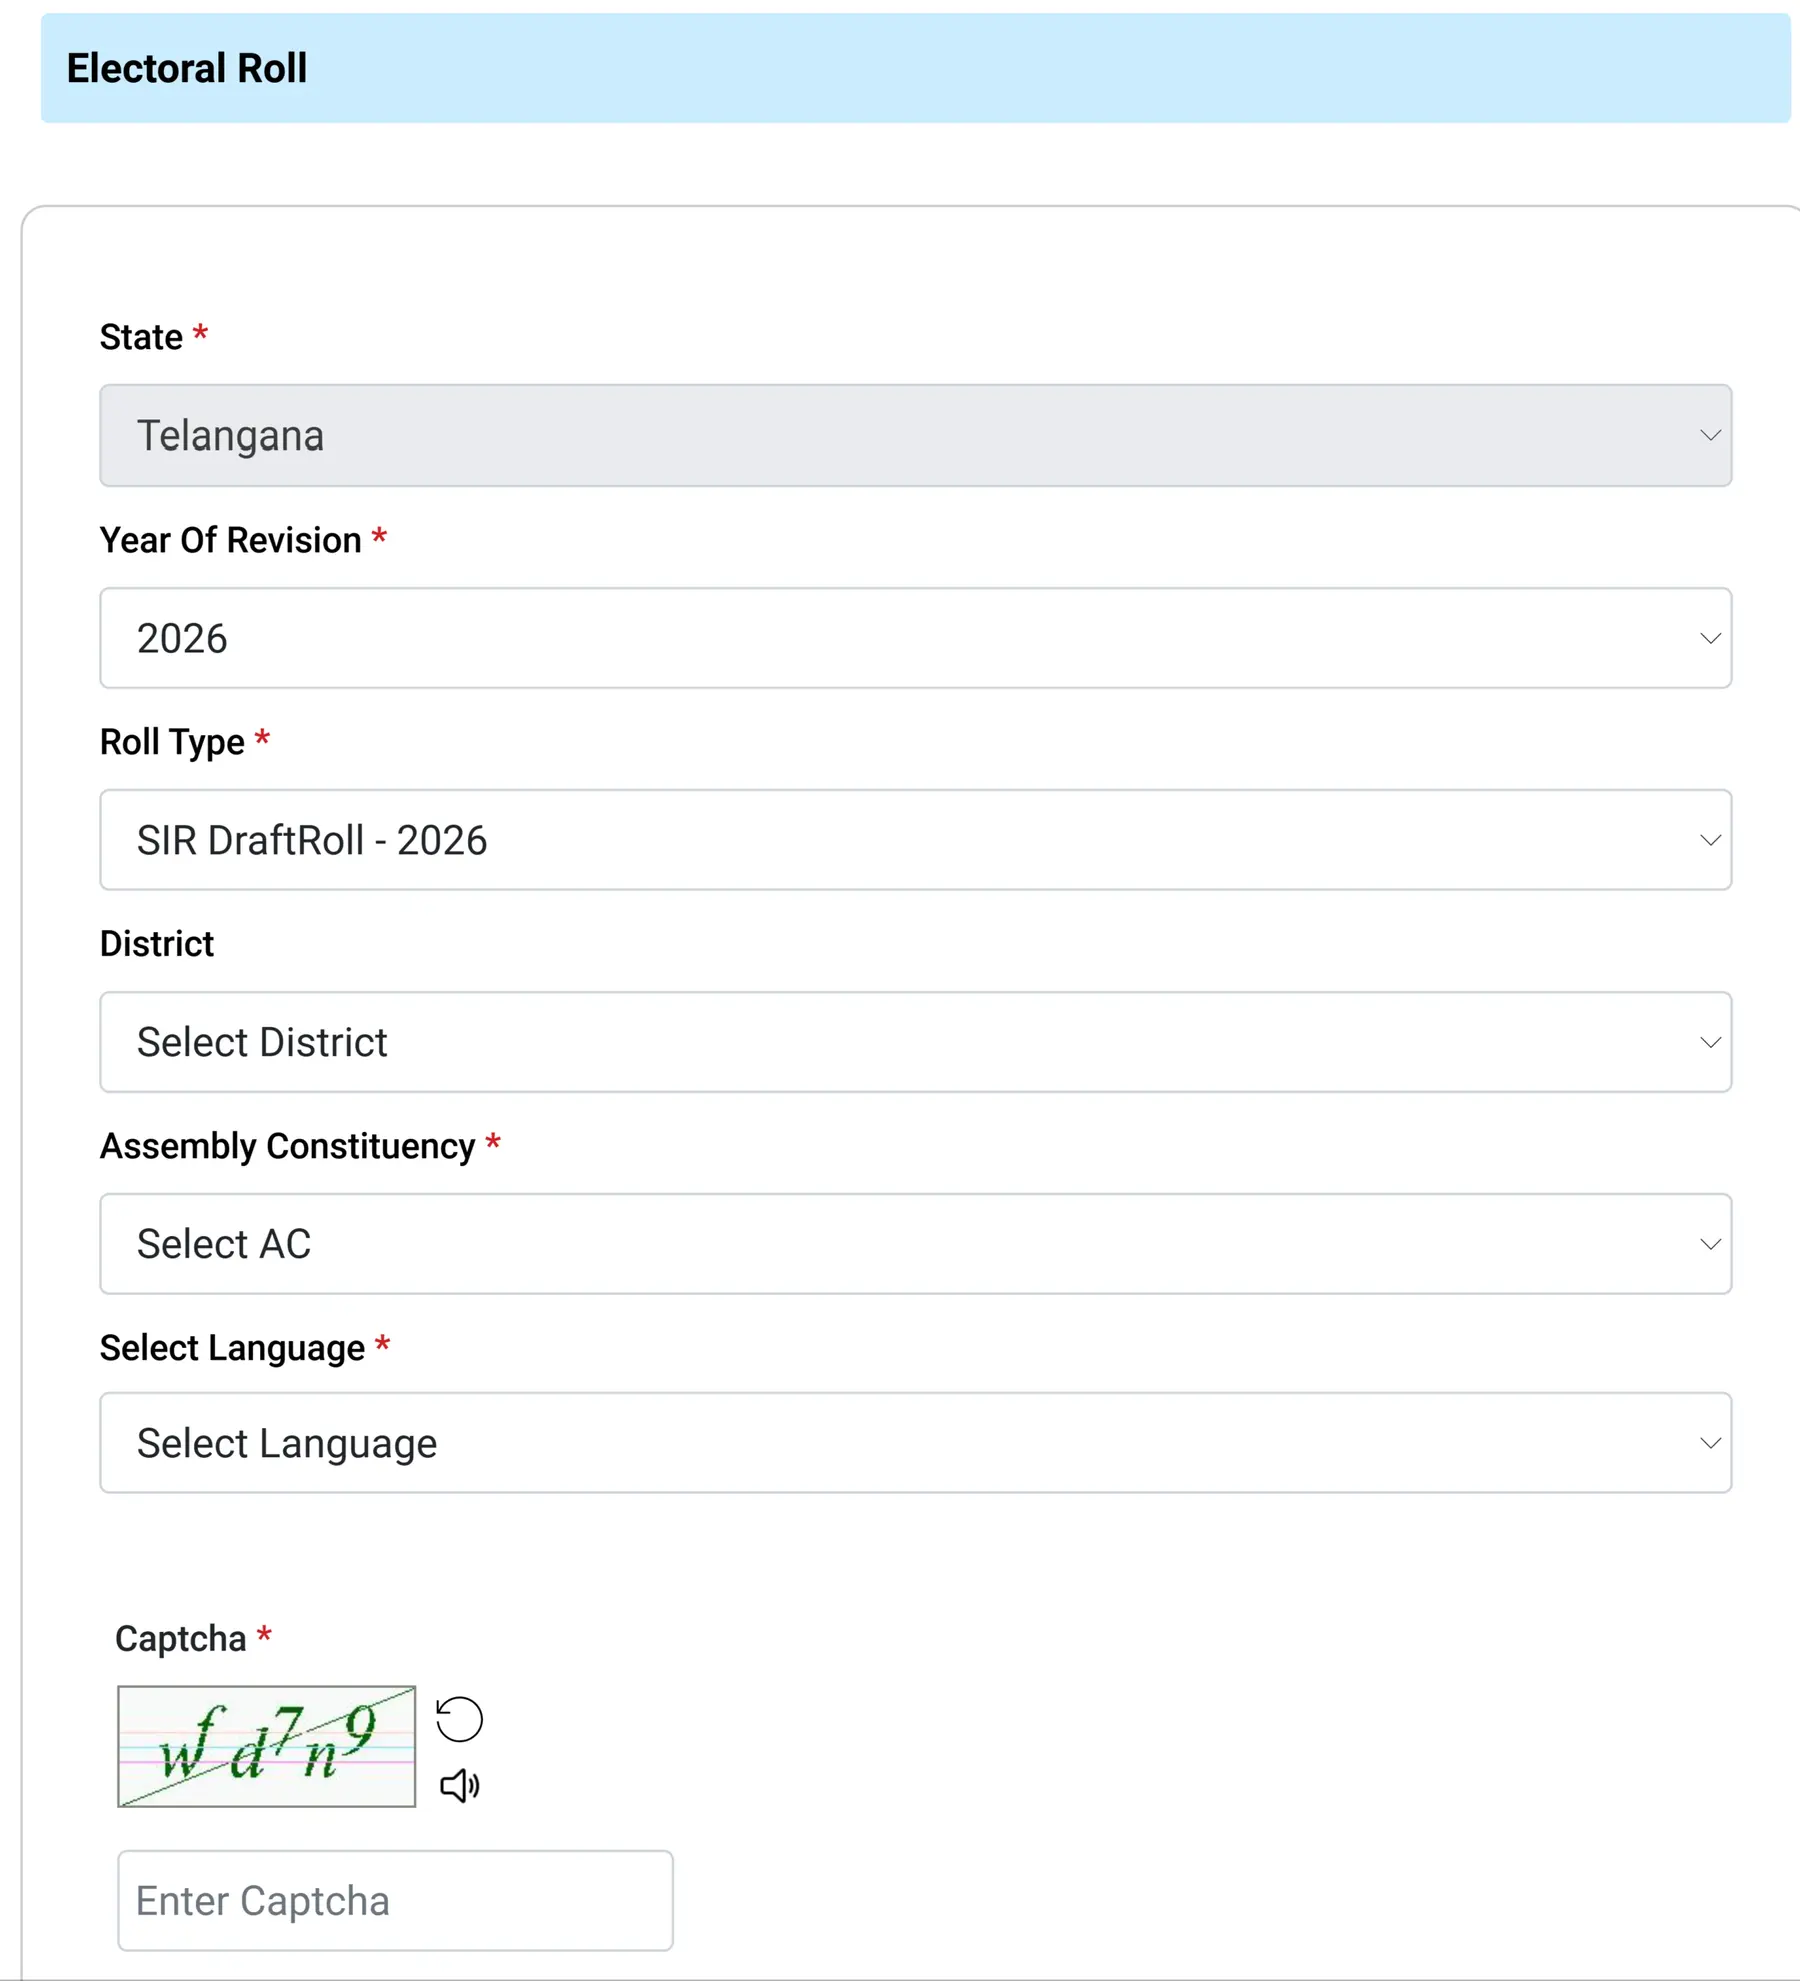The height and width of the screenshot is (1981, 1800).
Task: Click the Electoral Roll header banner
Action: (915, 68)
